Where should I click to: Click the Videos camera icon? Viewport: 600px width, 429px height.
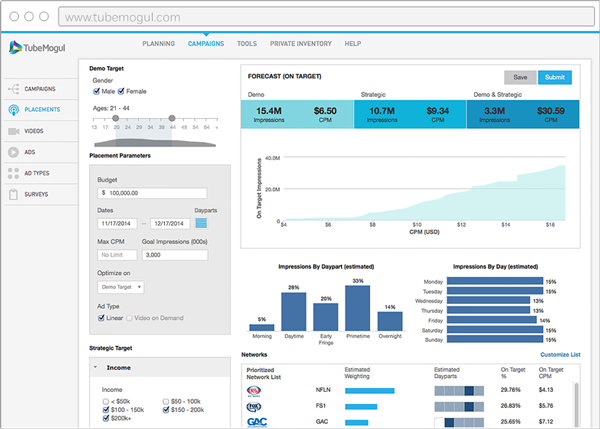point(13,131)
